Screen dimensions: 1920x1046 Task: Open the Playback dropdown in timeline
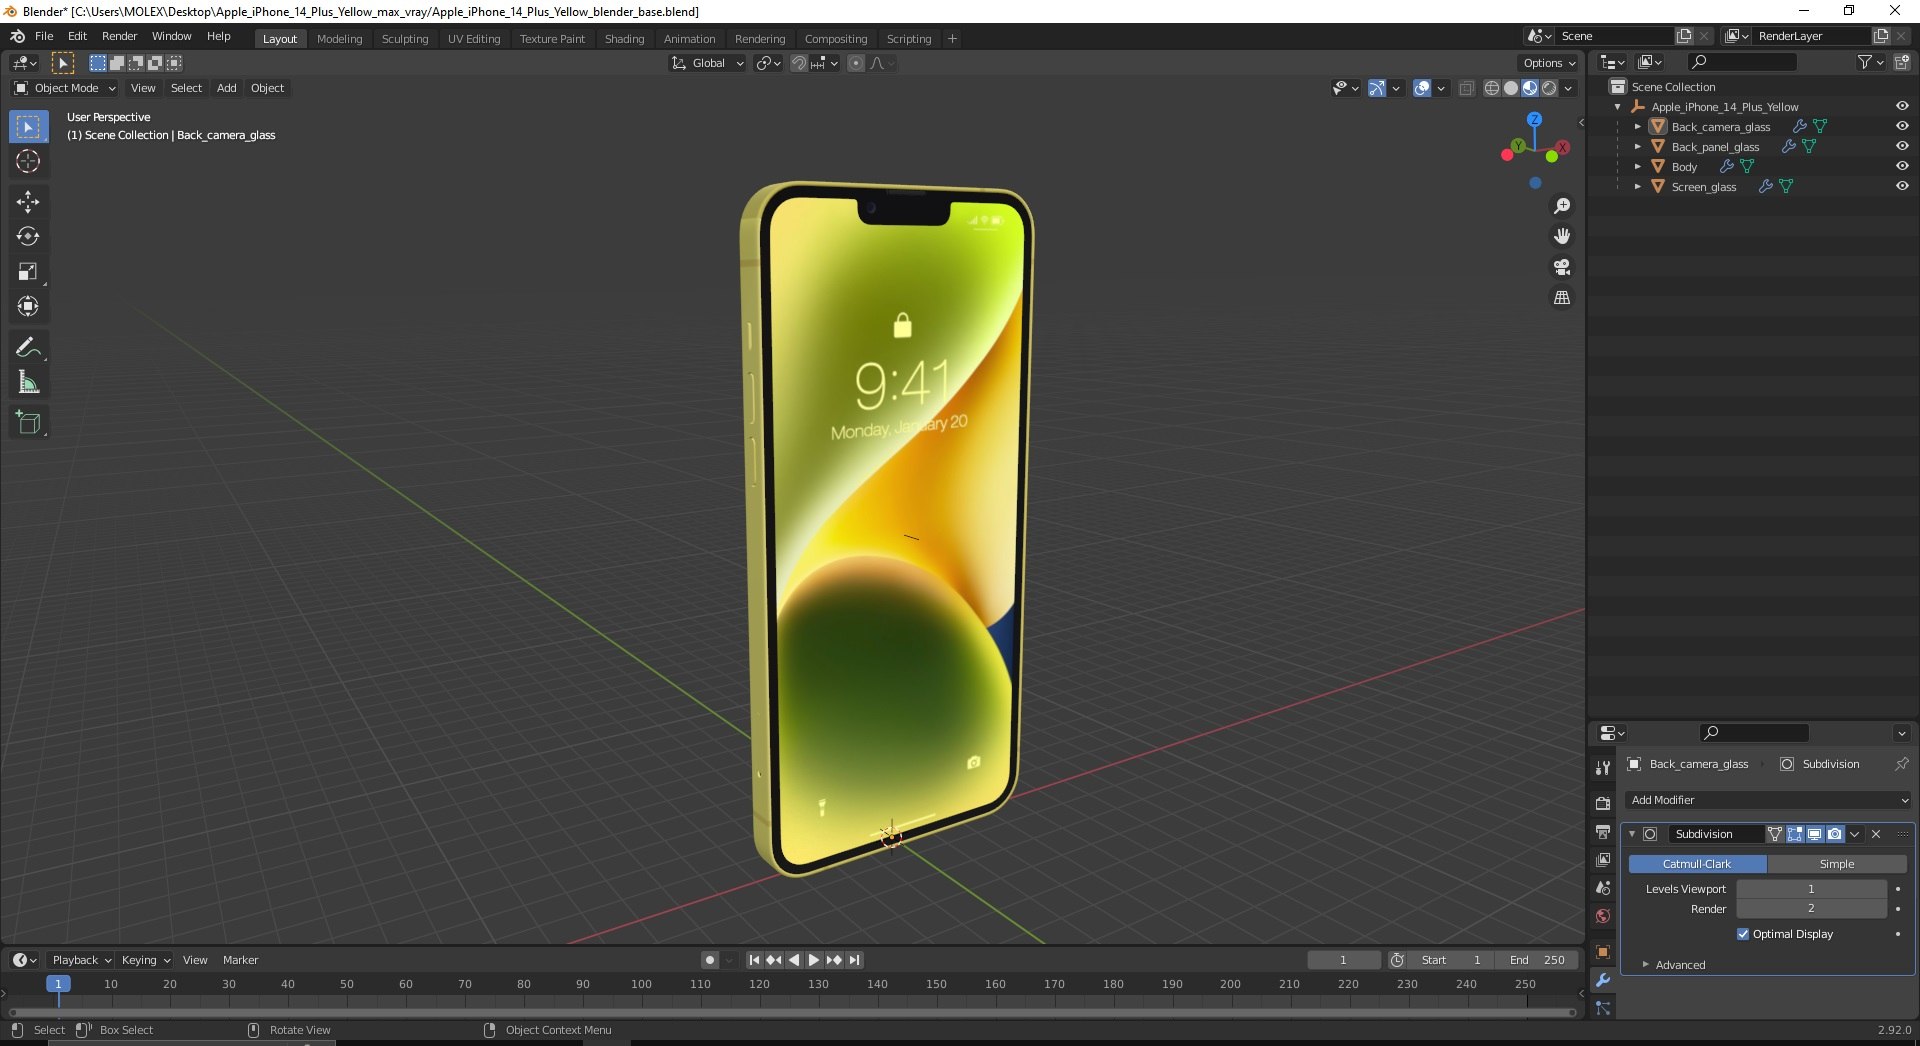[81, 960]
